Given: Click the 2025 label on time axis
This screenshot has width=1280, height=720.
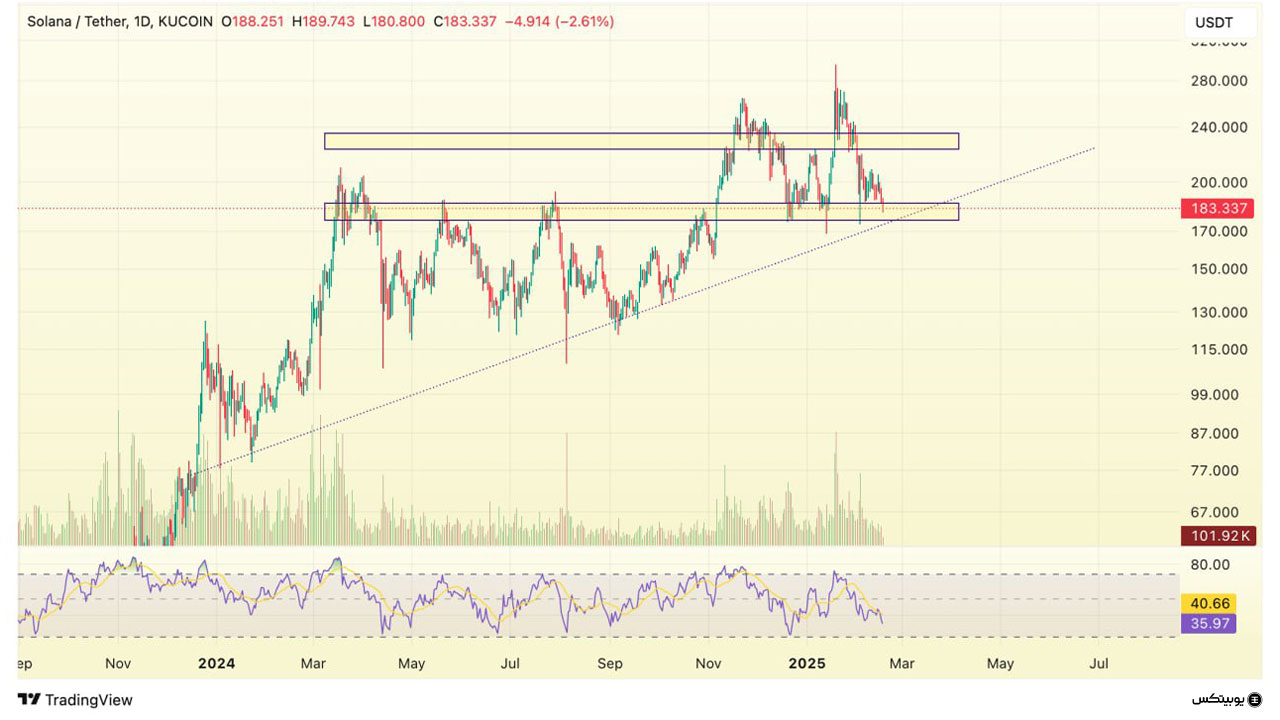Looking at the screenshot, I should pos(806,663).
